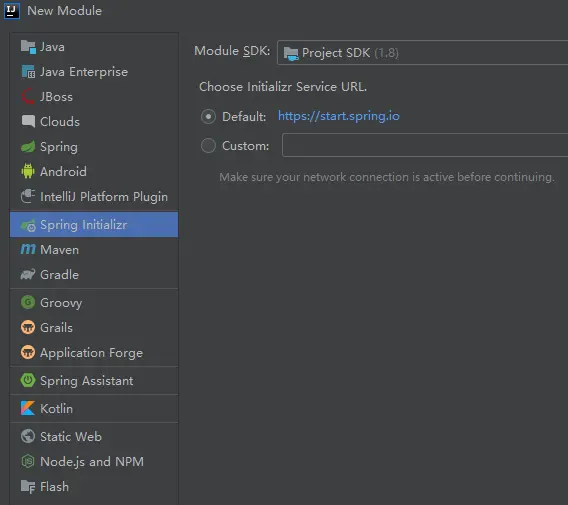Click the Custom URL input field
Viewport: 568px width, 505px height.
pyautogui.click(x=425, y=145)
